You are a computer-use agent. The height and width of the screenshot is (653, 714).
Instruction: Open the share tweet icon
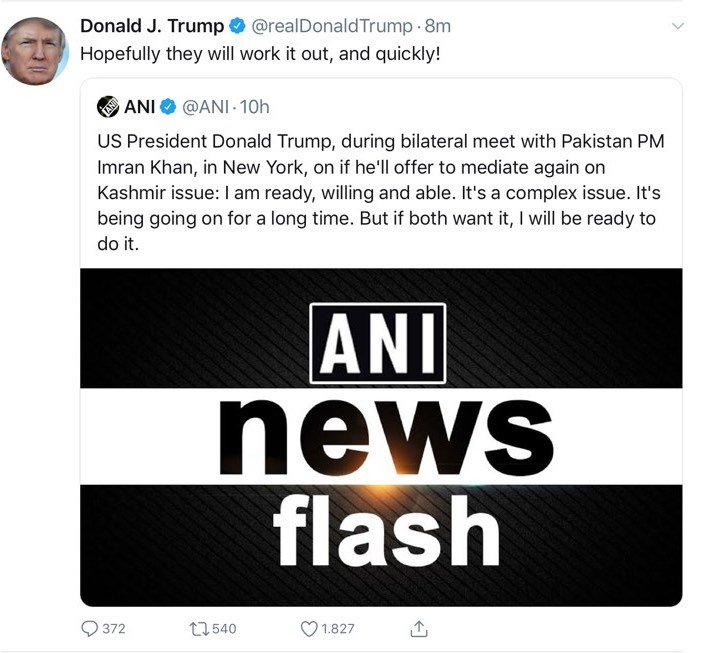[419, 628]
